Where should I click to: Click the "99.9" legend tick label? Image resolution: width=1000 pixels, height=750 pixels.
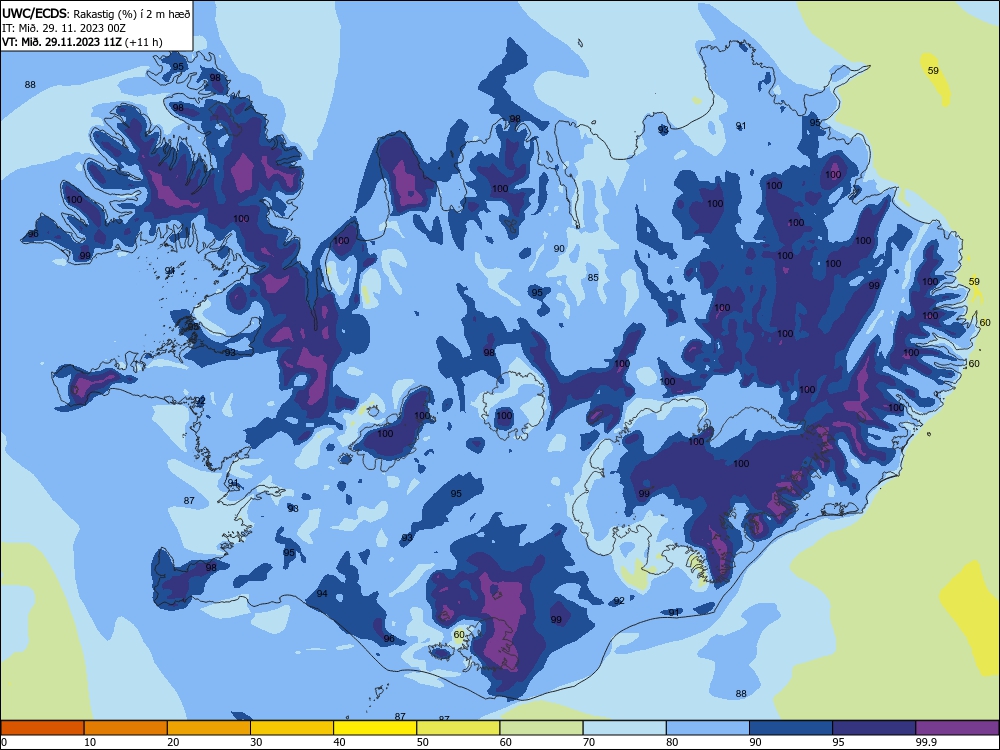(926, 742)
